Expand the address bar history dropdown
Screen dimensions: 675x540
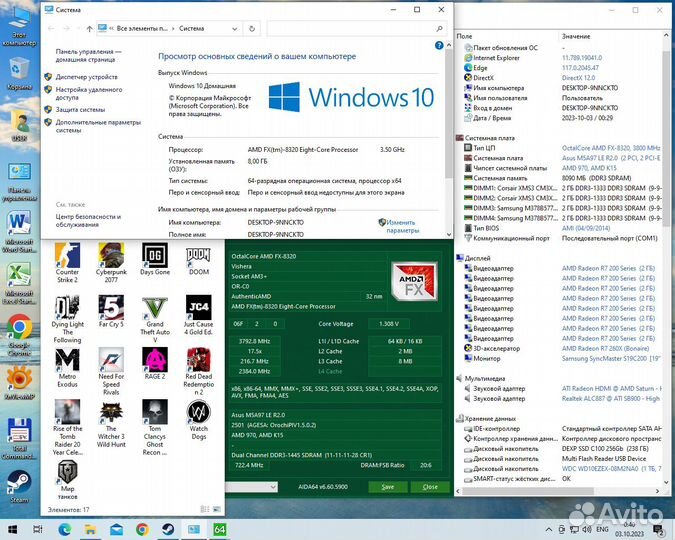coord(235,29)
